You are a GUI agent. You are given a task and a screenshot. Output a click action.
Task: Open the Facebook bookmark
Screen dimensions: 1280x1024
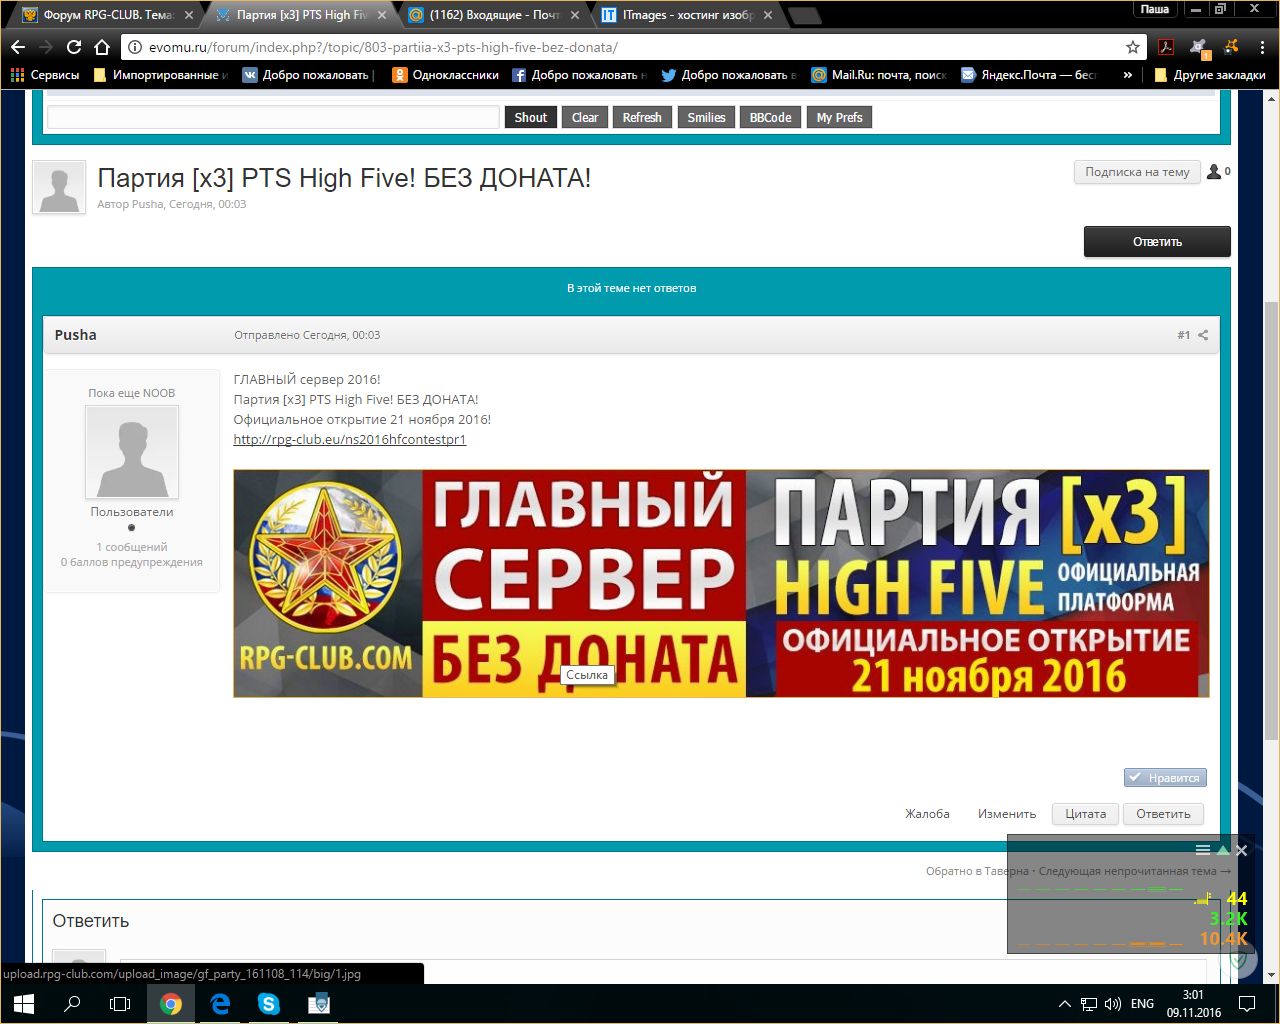[x=579, y=75]
